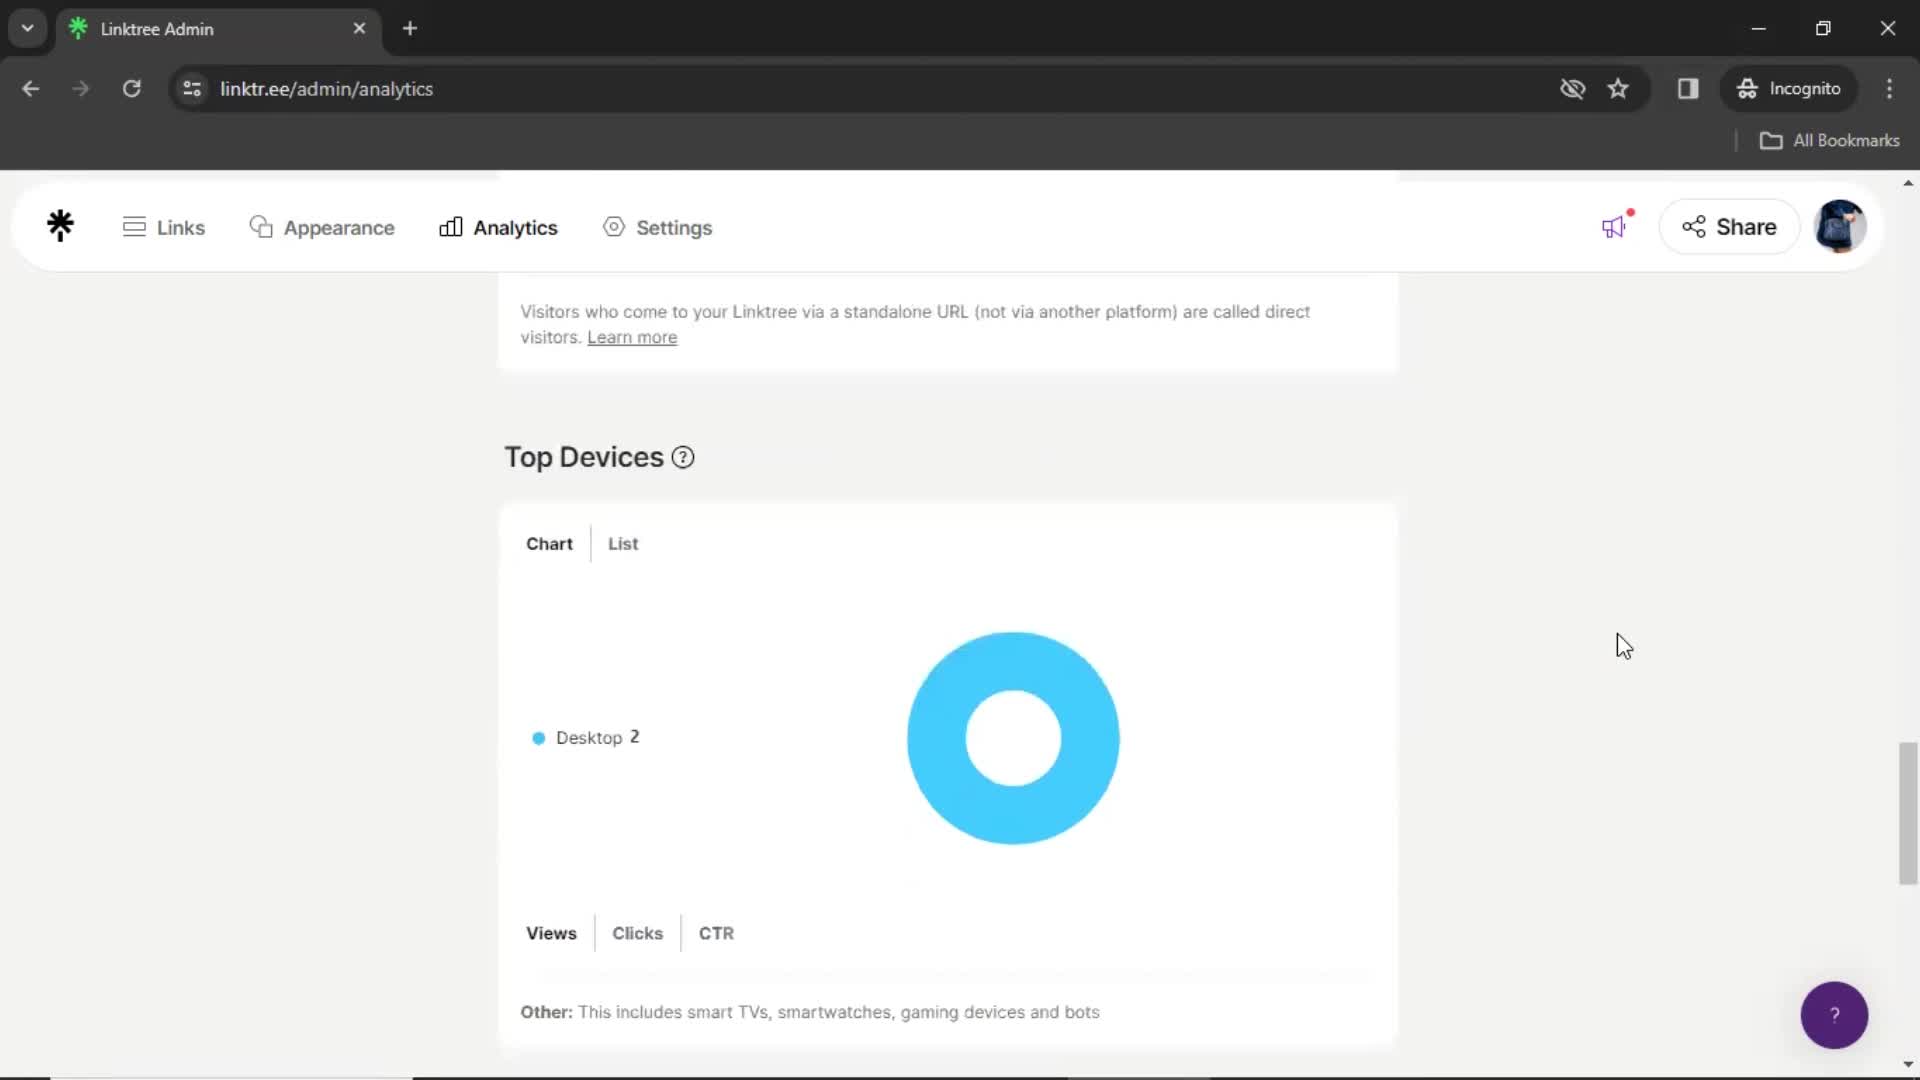1920x1080 pixels.
Task: Close the Linktree Admin tab
Action: [359, 29]
